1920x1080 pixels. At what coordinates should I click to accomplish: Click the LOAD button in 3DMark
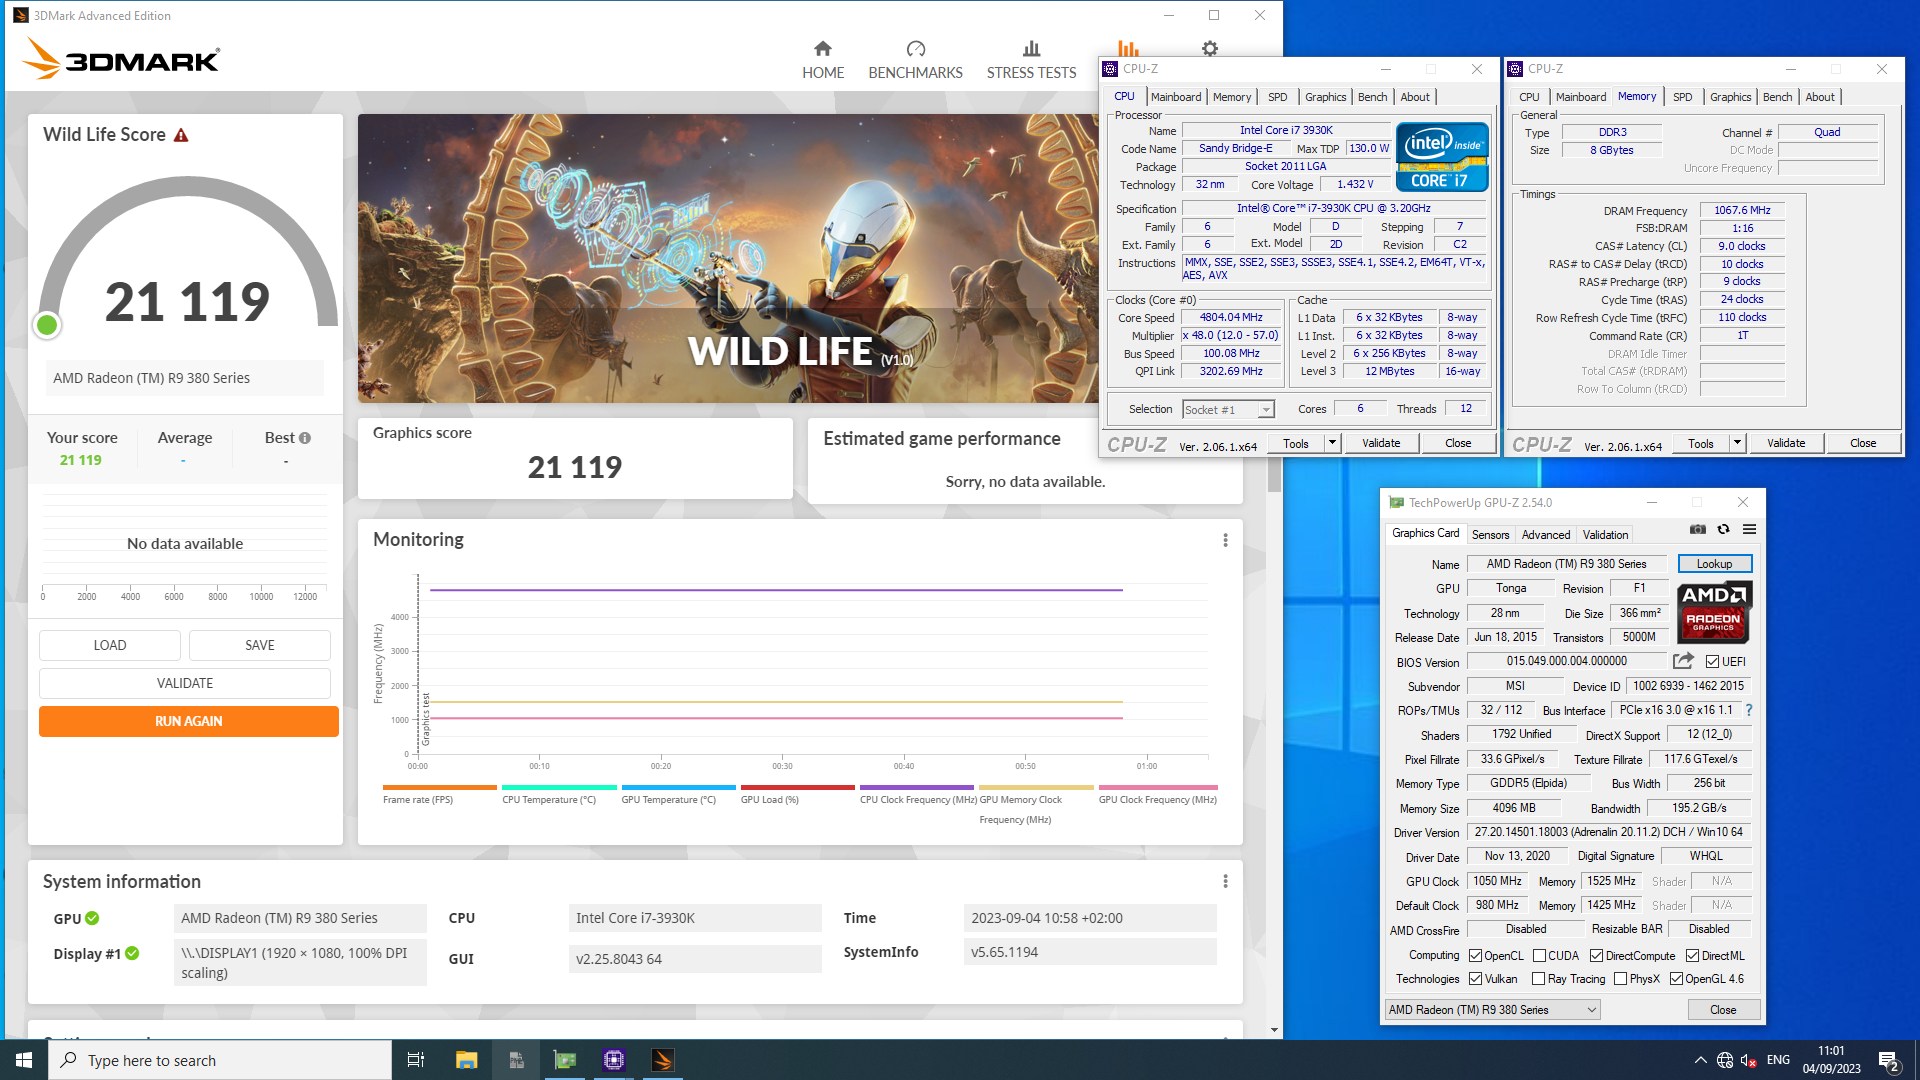(110, 645)
